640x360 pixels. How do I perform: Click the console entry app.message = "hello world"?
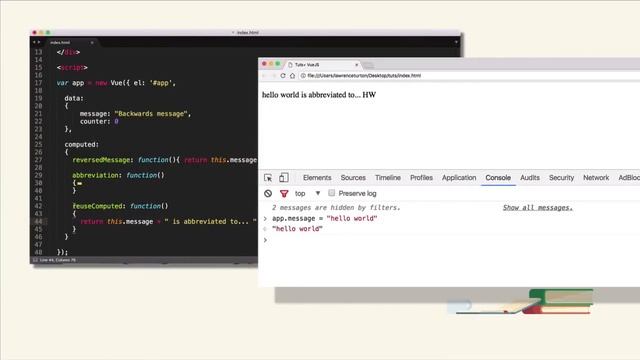(324, 218)
